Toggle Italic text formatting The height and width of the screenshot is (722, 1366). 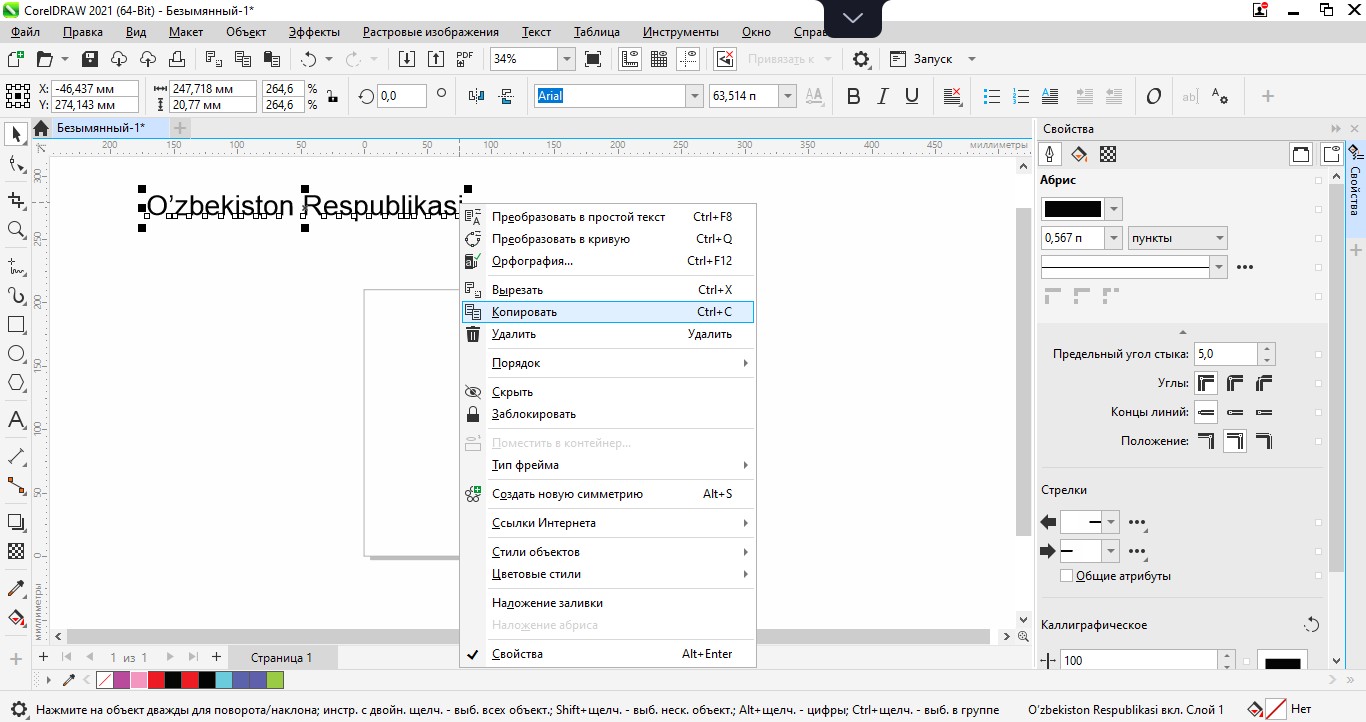coord(882,96)
